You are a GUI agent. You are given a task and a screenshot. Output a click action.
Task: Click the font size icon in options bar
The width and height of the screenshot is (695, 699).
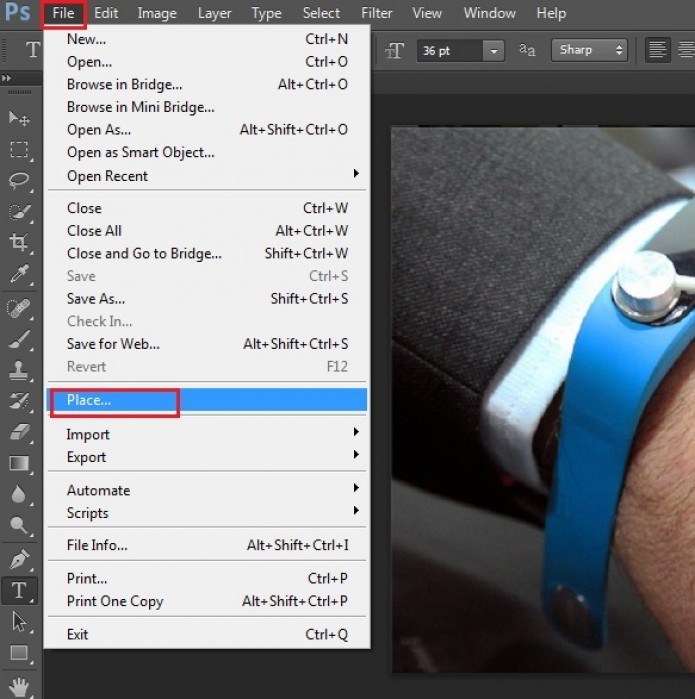[x=395, y=51]
